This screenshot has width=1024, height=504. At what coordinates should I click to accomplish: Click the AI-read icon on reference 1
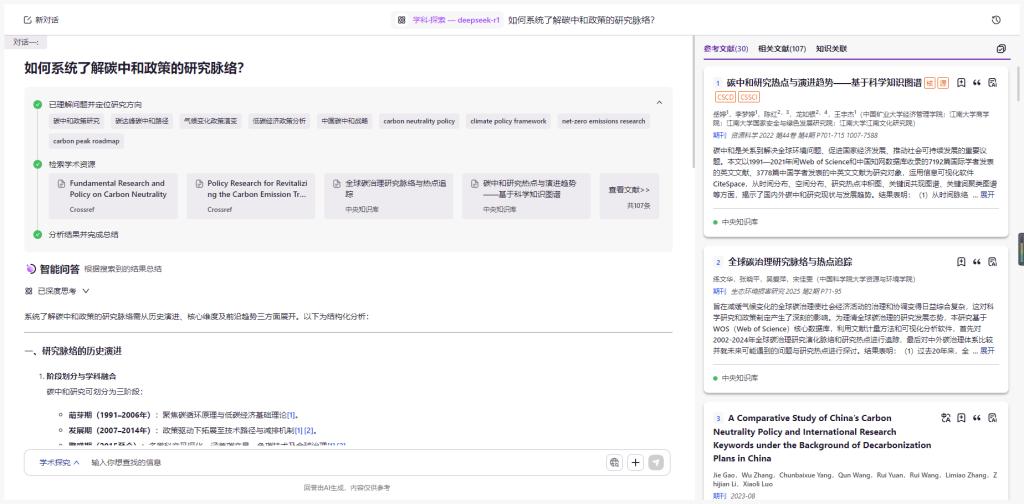[993, 83]
